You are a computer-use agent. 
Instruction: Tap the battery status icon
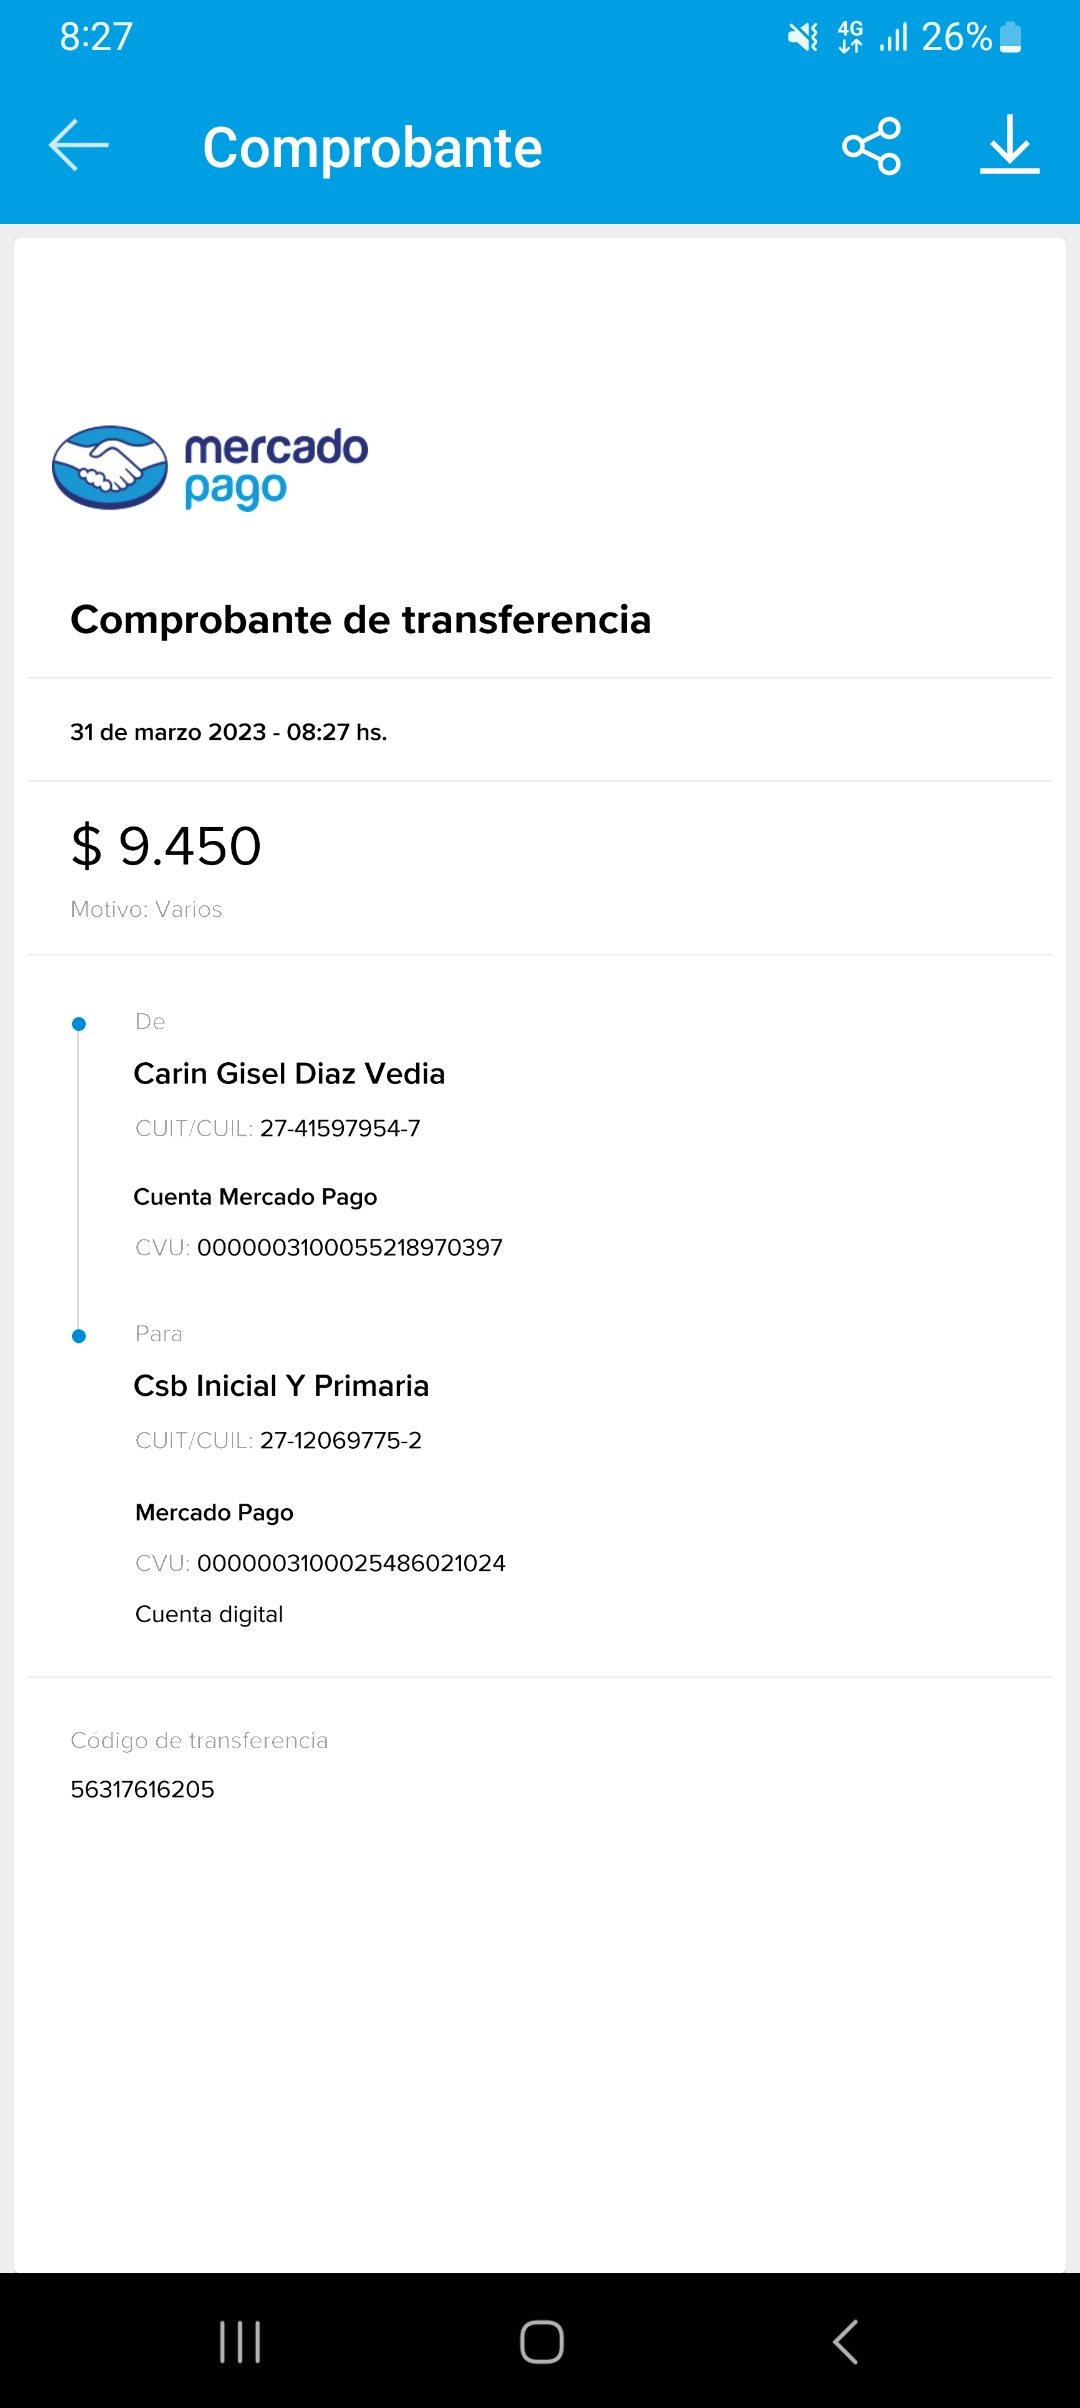(x=1011, y=38)
